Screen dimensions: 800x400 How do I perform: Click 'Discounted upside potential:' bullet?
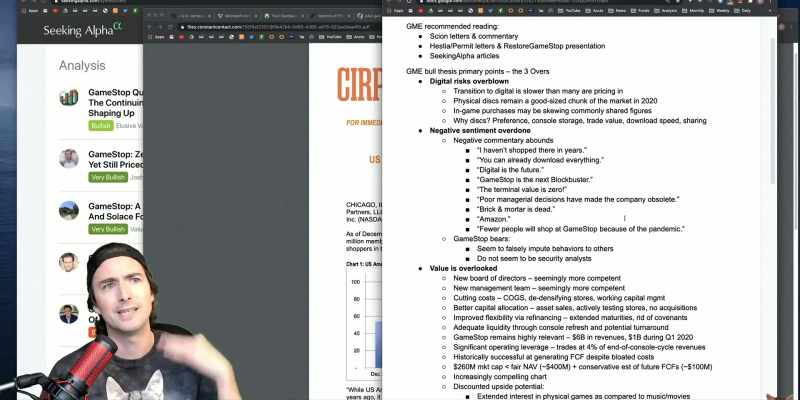498,386
